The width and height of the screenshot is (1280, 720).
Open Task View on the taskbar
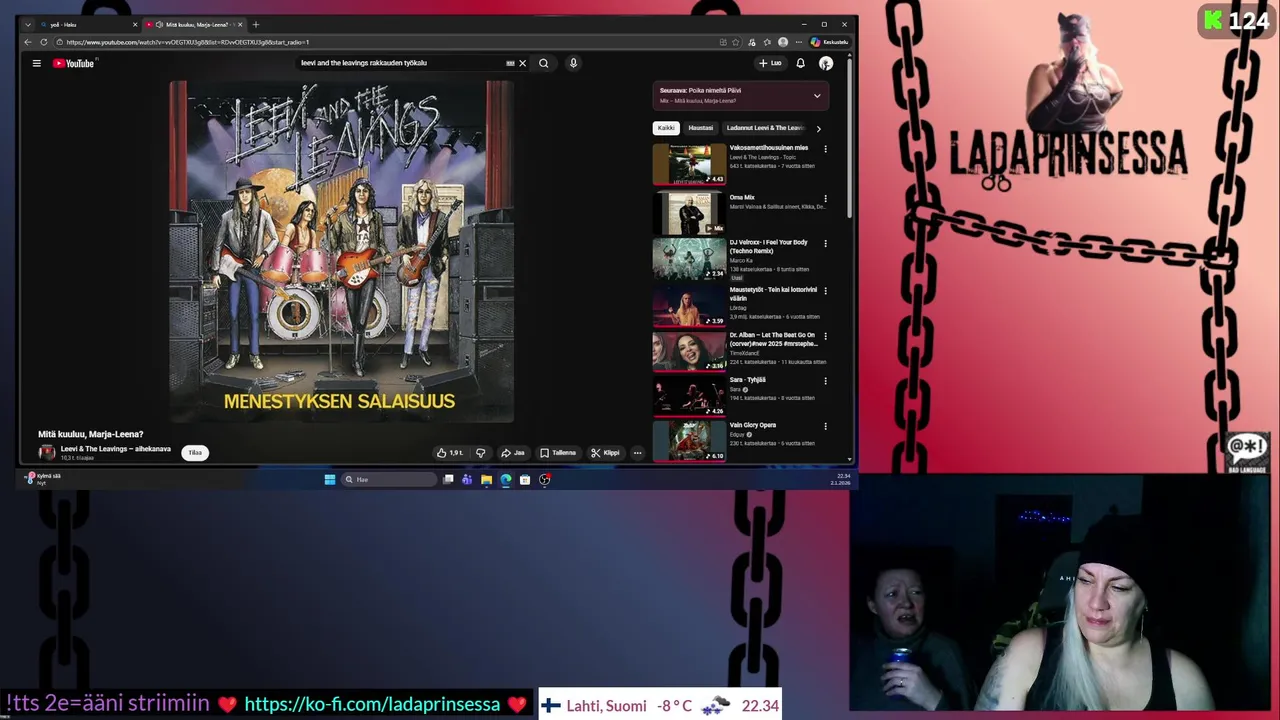[448, 480]
